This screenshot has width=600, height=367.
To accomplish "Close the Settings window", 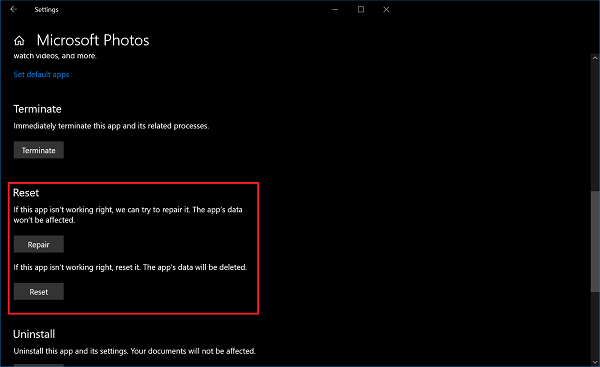I will [386, 10].
